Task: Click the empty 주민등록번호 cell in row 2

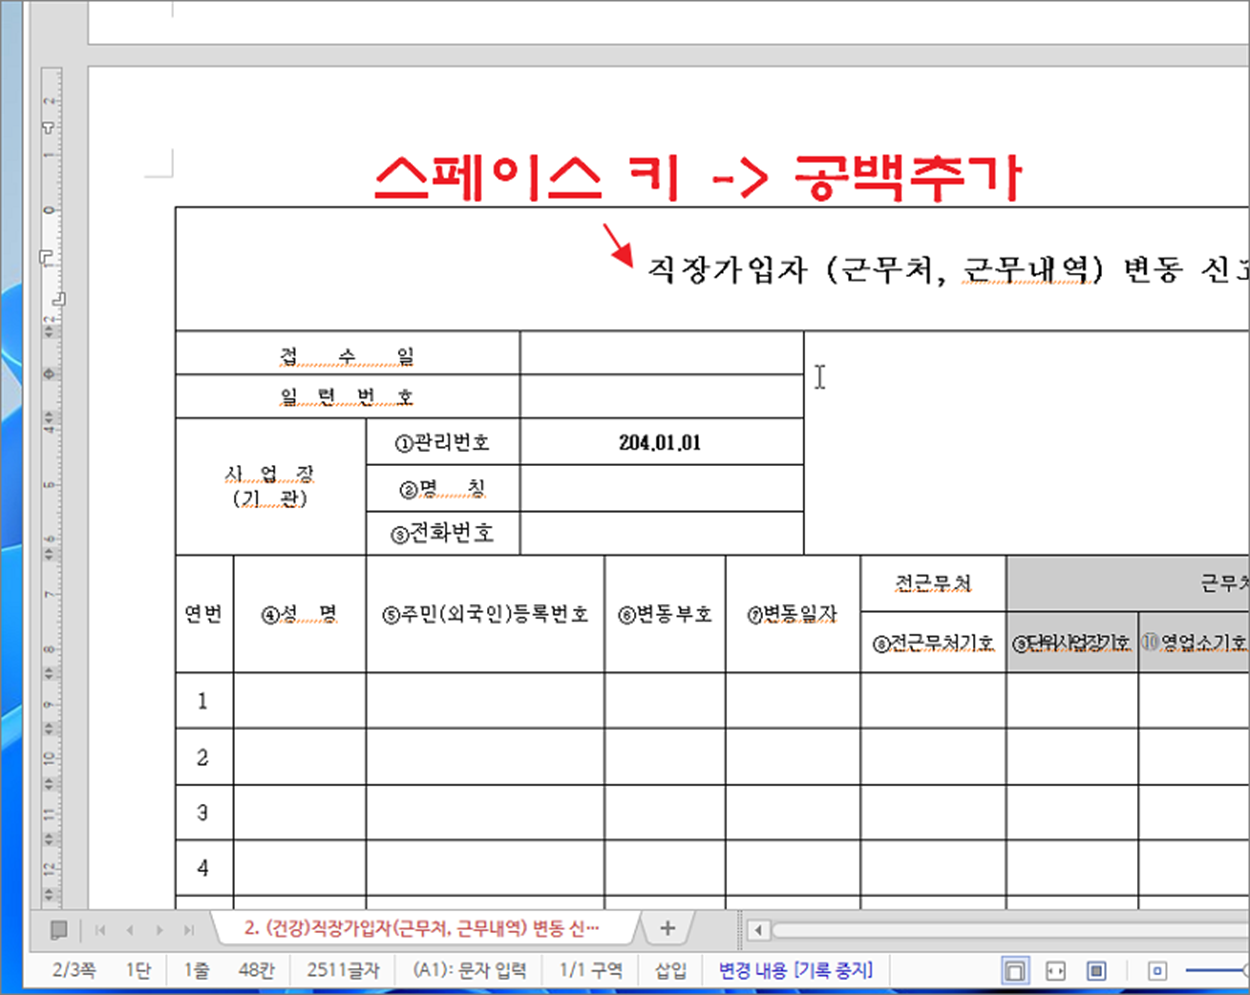Action: tap(485, 756)
